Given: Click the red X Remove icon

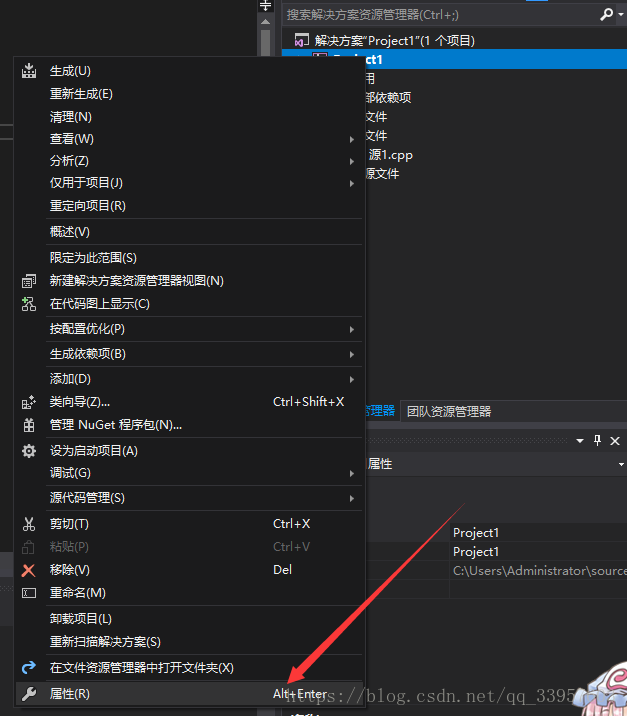Looking at the screenshot, I should (28, 570).
